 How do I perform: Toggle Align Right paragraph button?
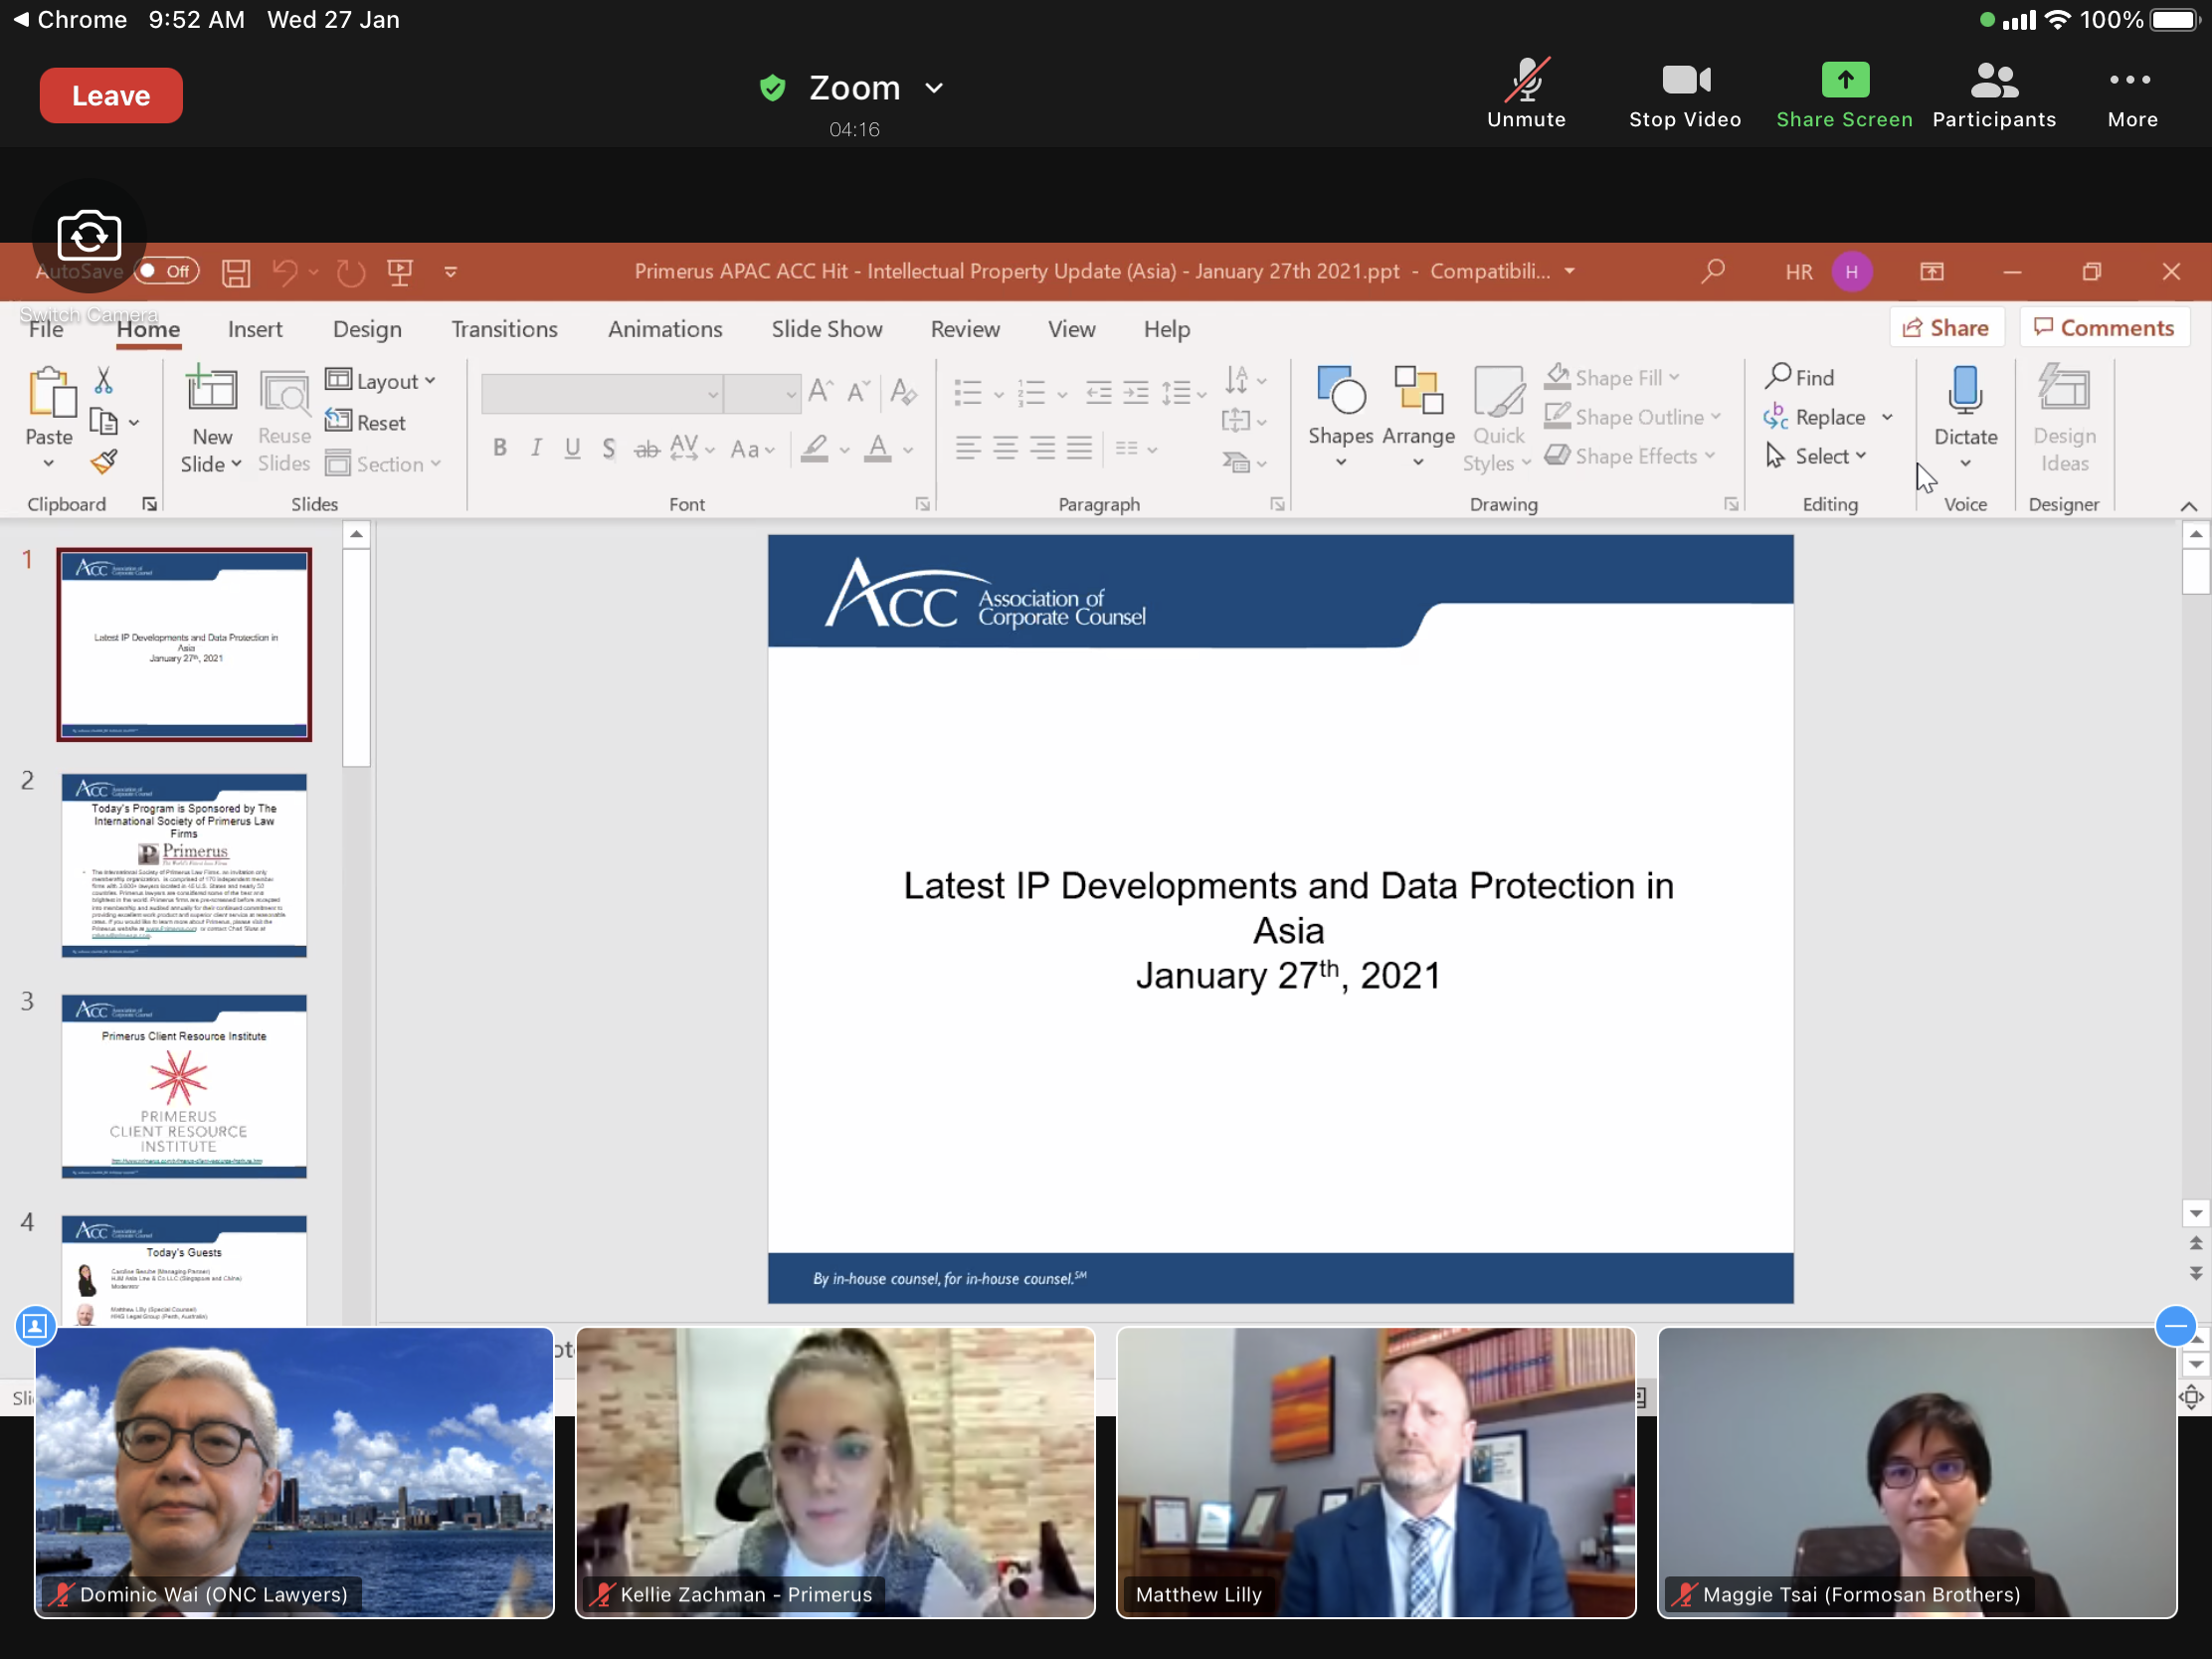point(1042,448)
